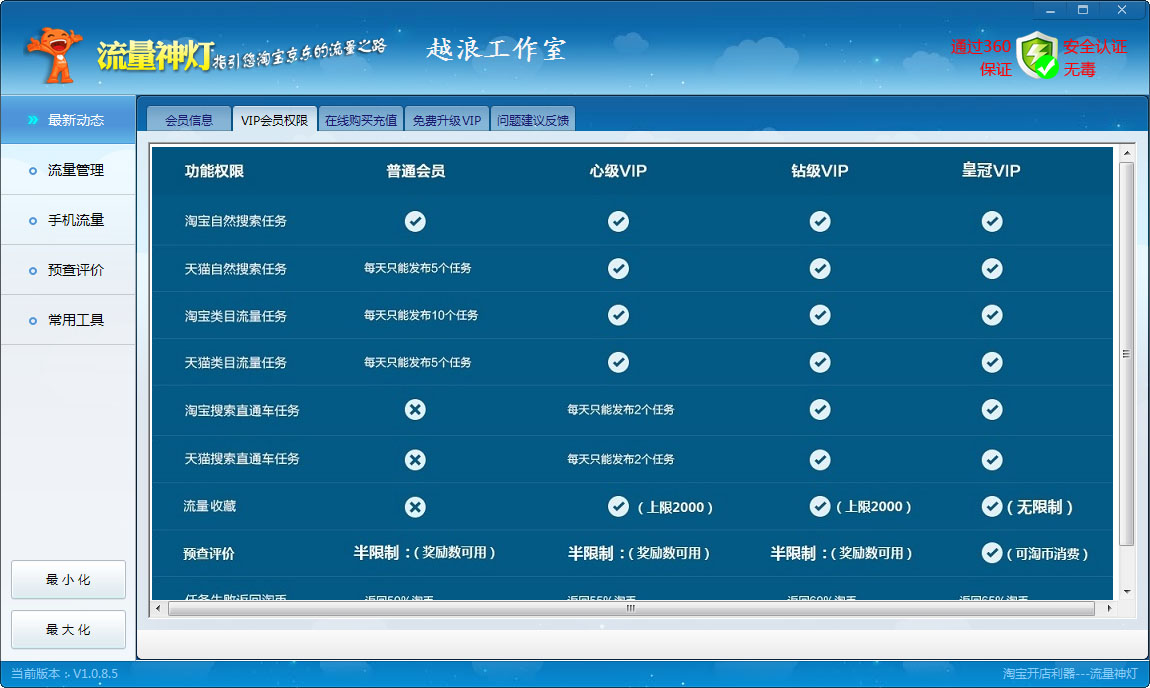
Task: Click the 淘宝搜索直通车任务 row label
Action: [x=242, y=410]
